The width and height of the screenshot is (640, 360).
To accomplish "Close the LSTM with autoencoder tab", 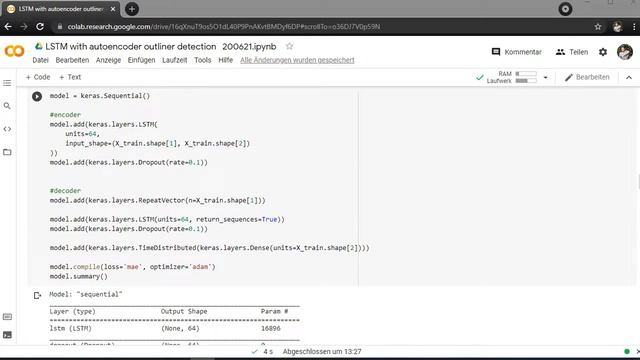I will tap(113, 9).
